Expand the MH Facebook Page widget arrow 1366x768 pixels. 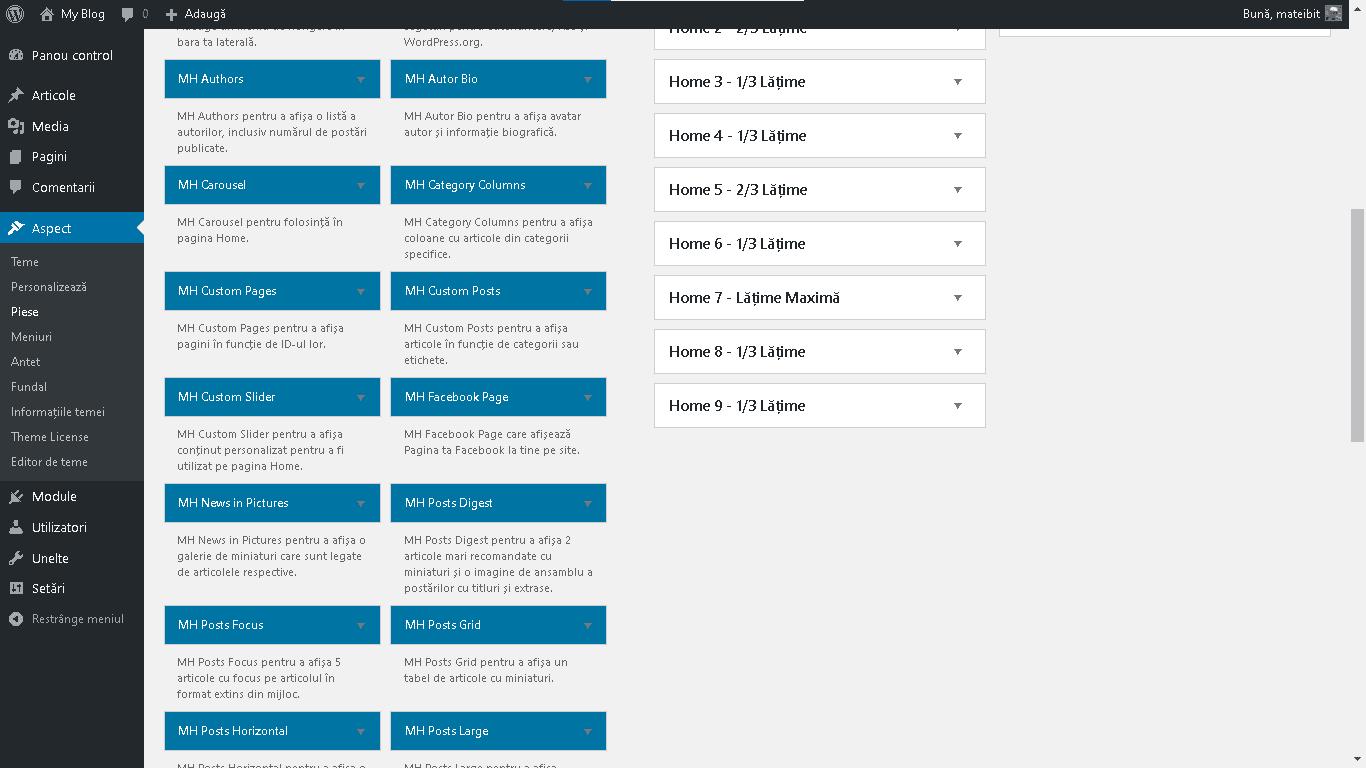[x=587, y=397]
